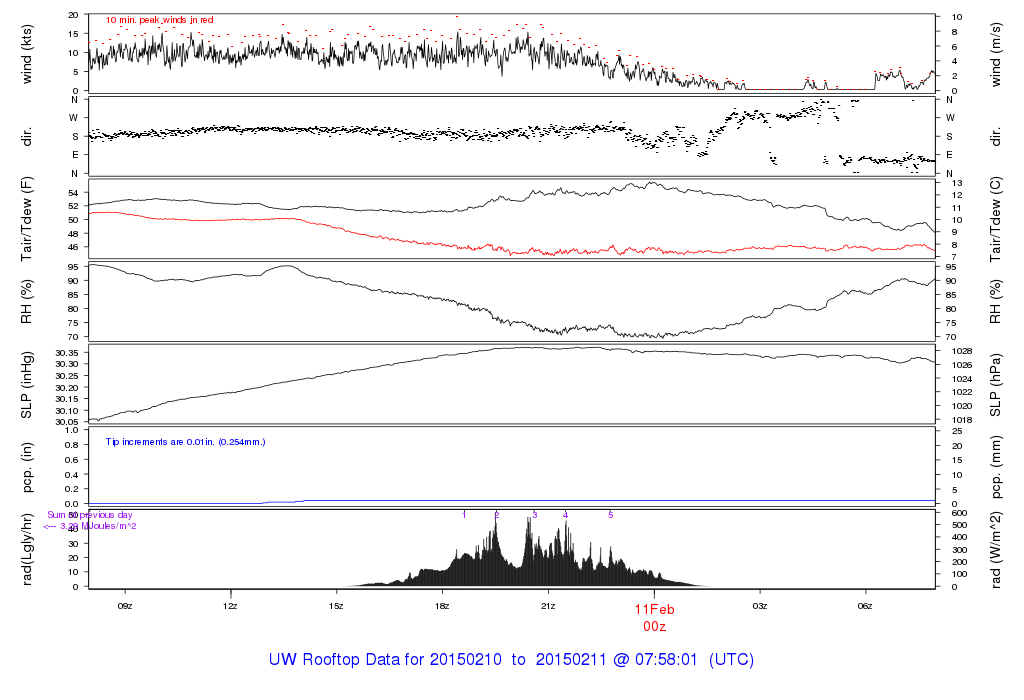Click purple marker 5 above radiation plot
The image size is (1024, 700).
[611, 515]
